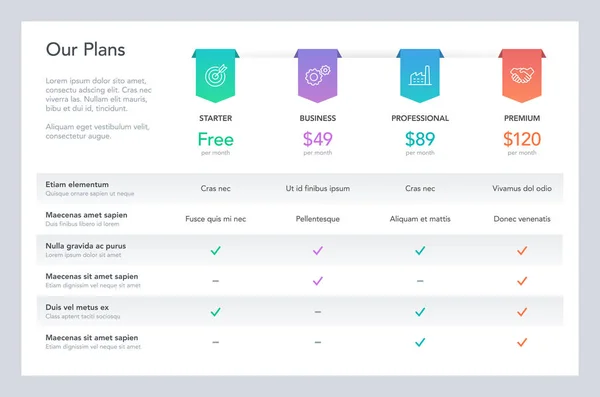Select the $49 Business price
This screenshot has width=600, height=397.
[x=318, y=139]
